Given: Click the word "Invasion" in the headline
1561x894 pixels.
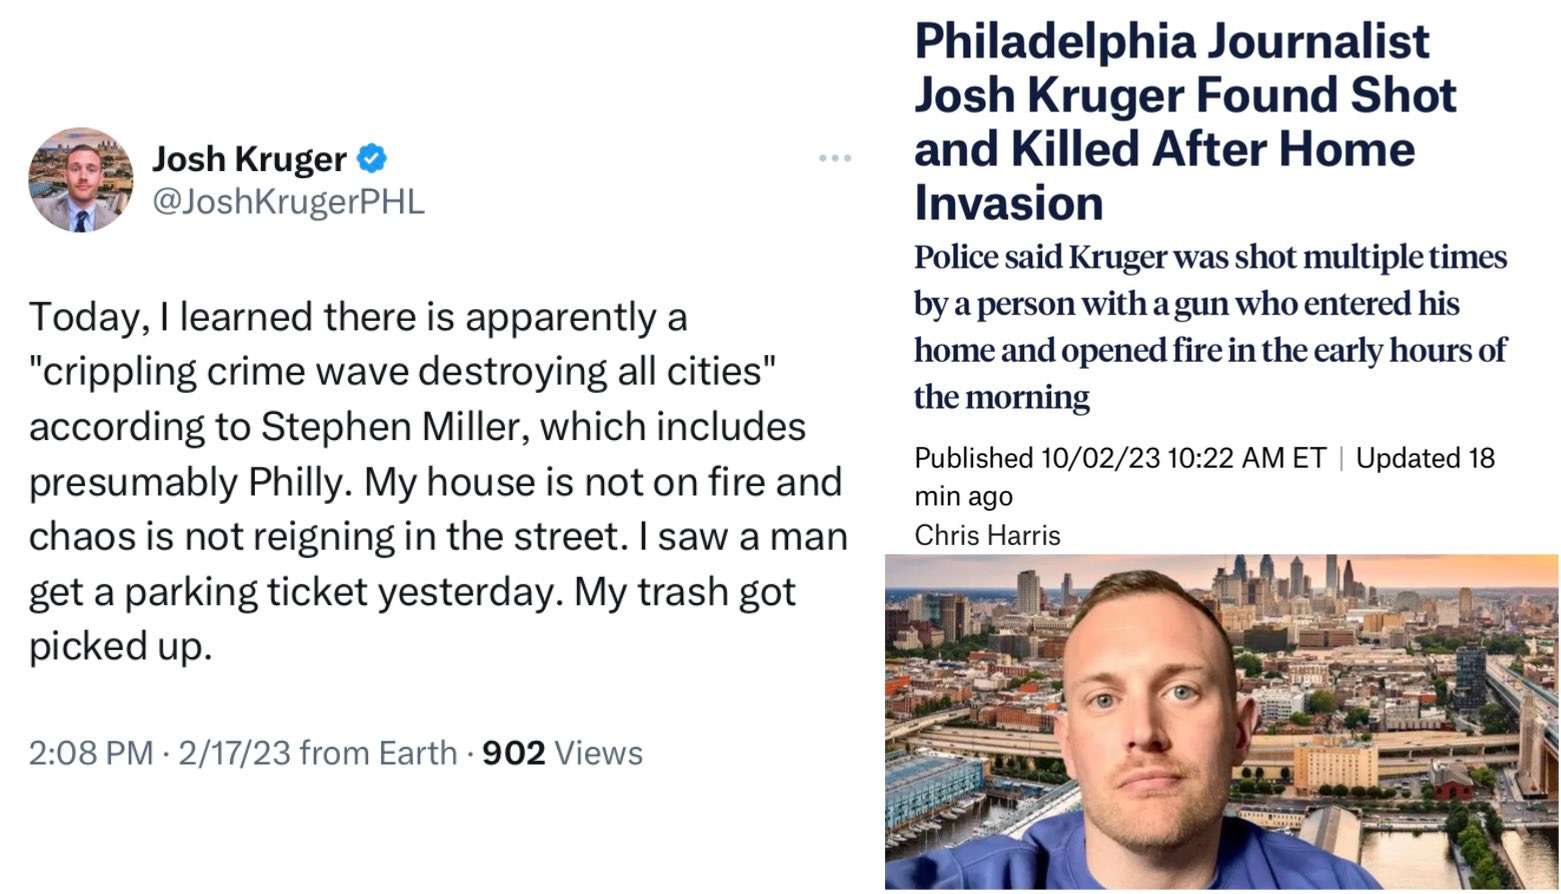Looking at the screenshot, I should point(1008,203).
